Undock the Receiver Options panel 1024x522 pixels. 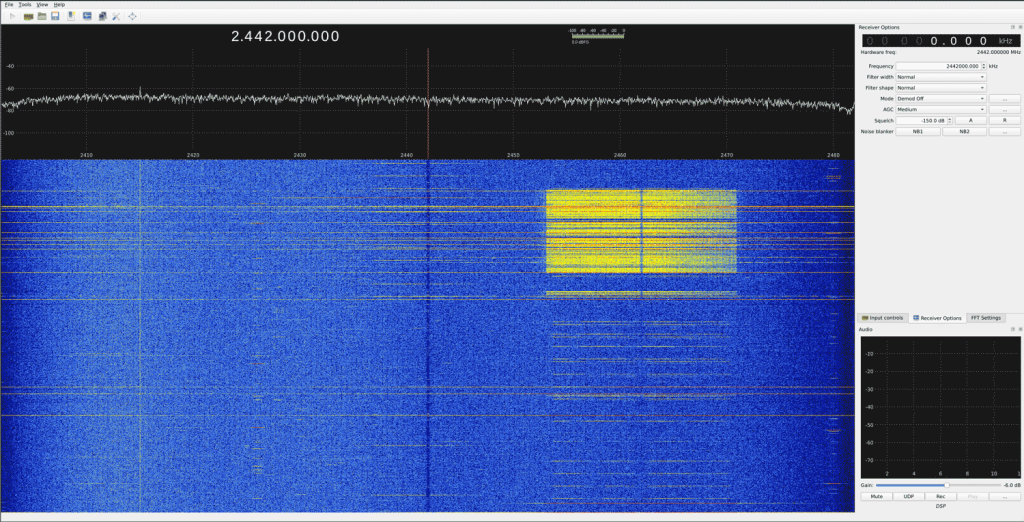coord(1012,27)
